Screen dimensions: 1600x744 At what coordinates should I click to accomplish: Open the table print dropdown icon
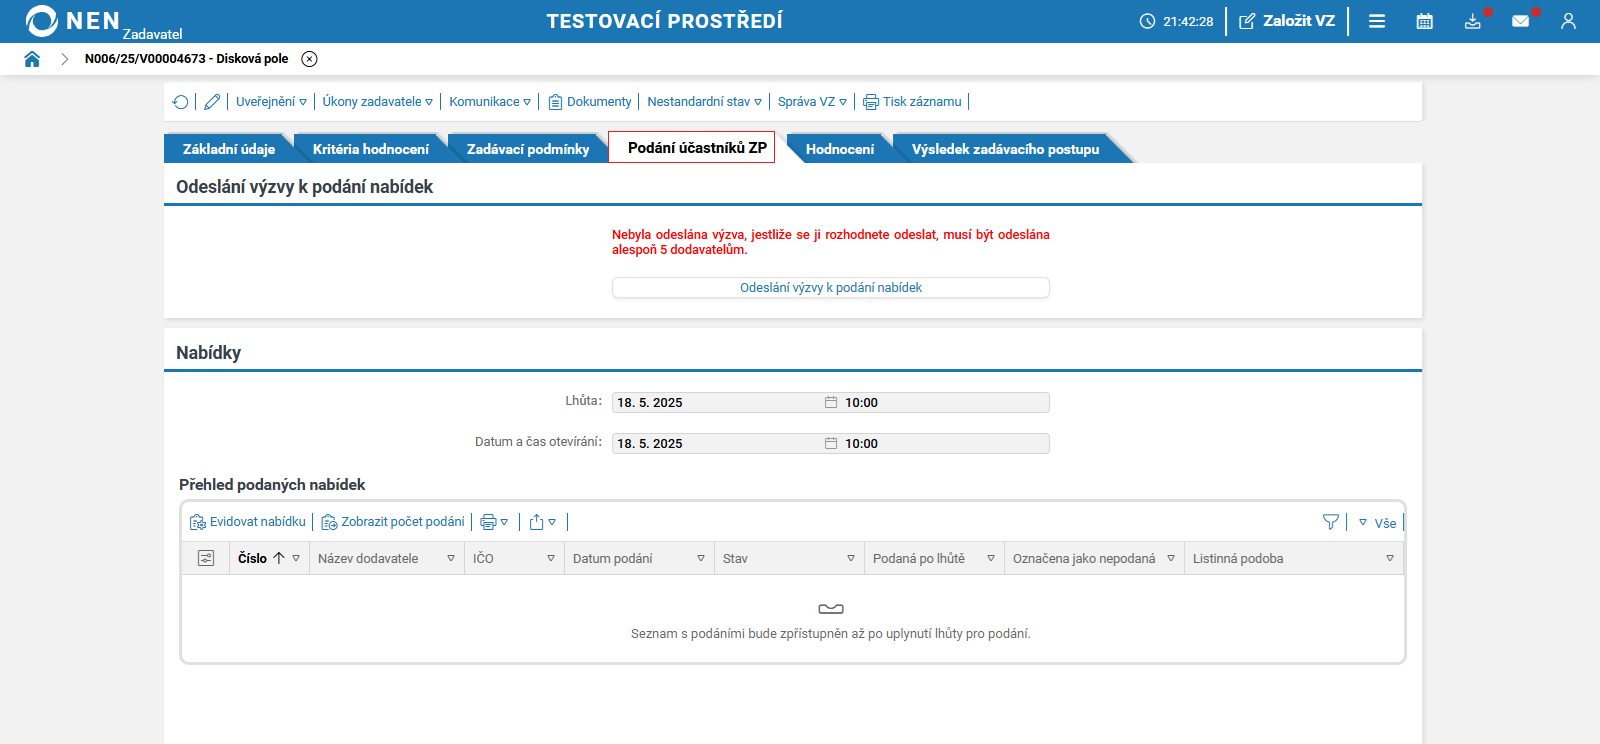click(x=494, y=522)
